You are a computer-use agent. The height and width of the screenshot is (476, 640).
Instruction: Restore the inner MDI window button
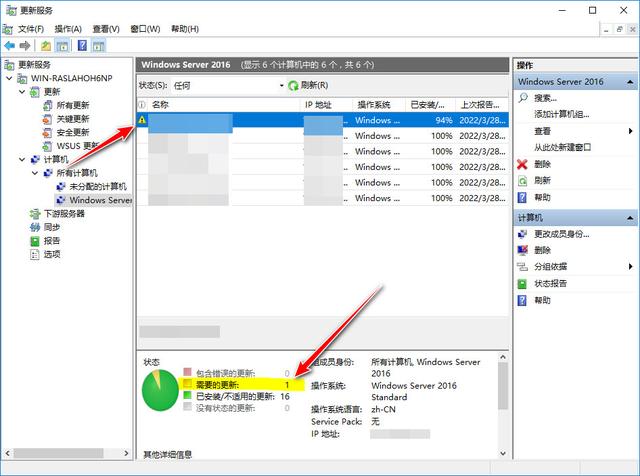619,29
